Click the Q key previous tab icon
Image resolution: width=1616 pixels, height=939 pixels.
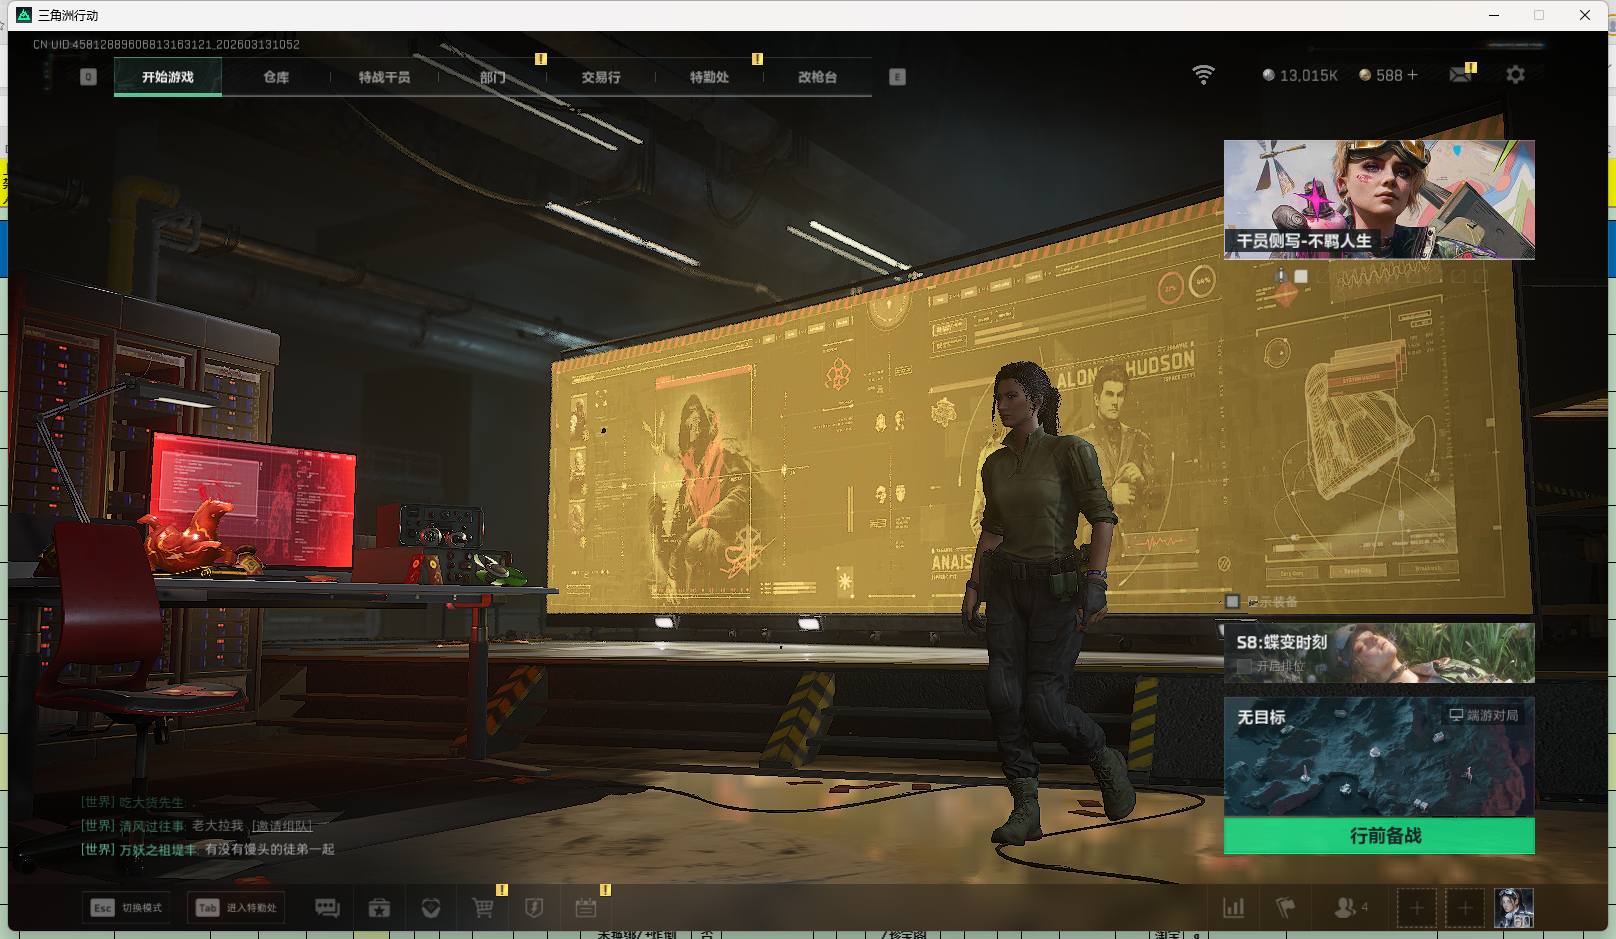point(88,77)
